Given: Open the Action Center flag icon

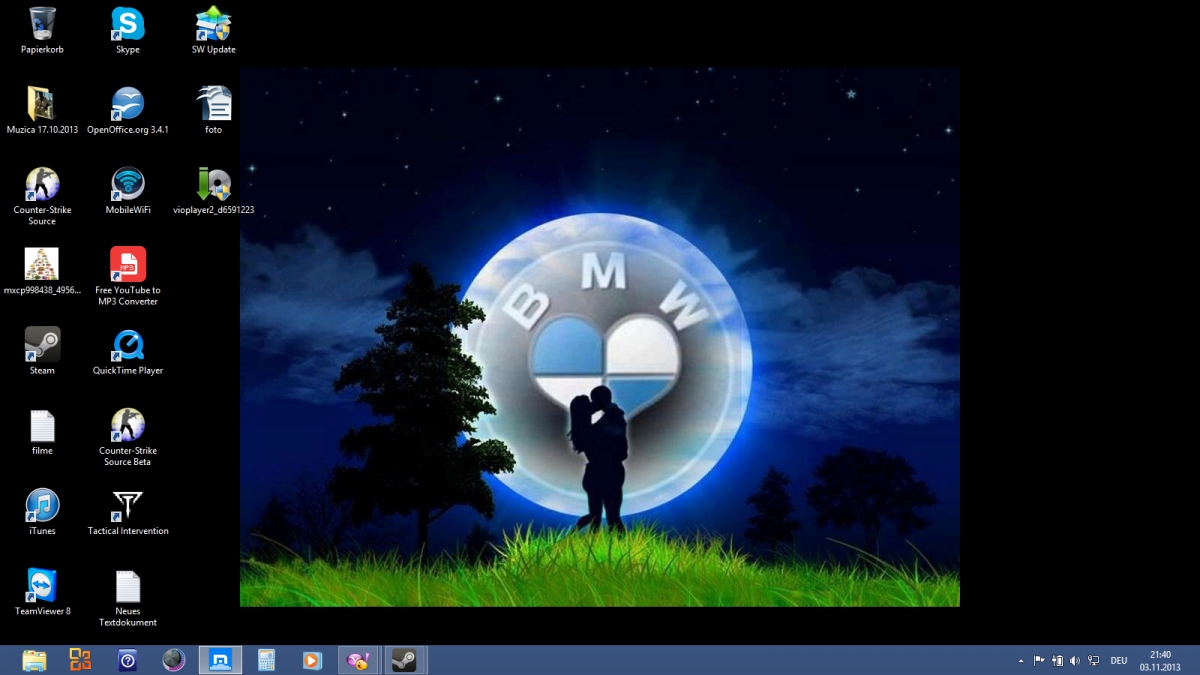Looking at the screenshot, I should 1039,661.
